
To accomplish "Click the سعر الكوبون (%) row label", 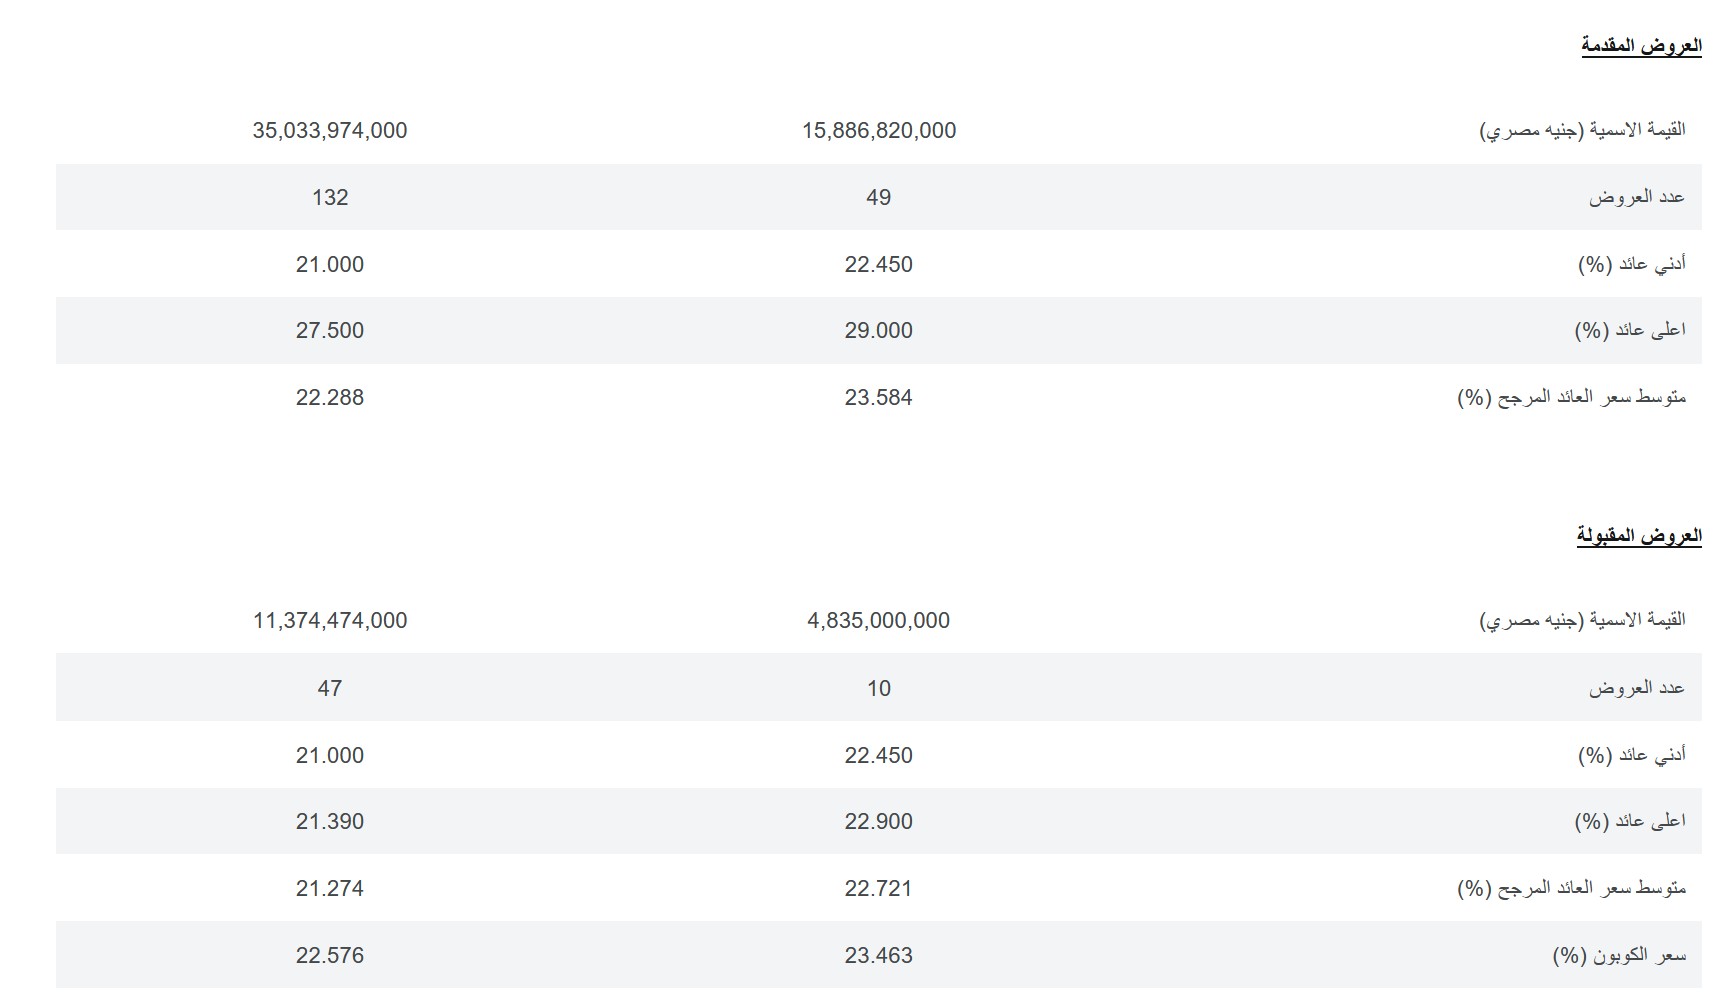I will [1618, 956].
